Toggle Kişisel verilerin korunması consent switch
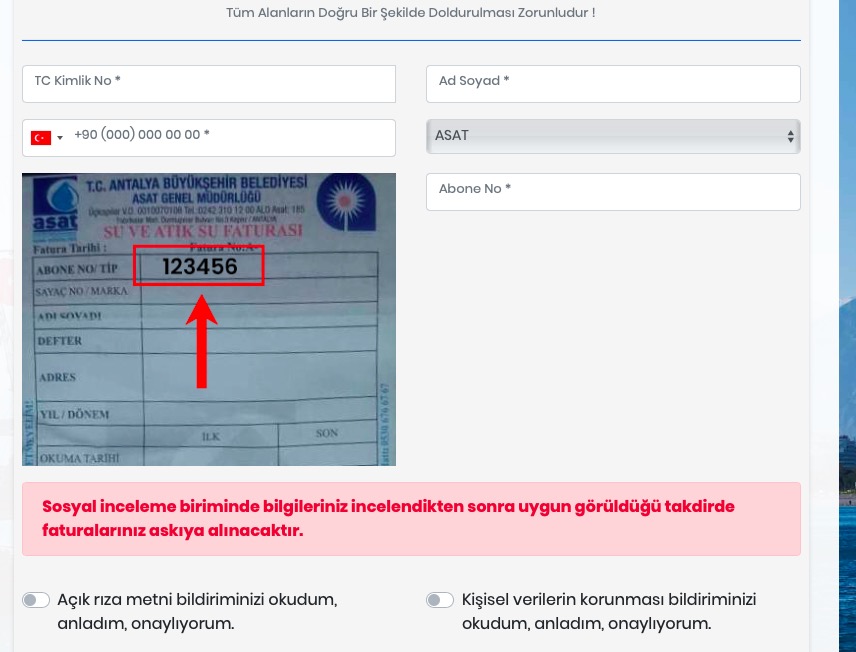 coord(439,600)
